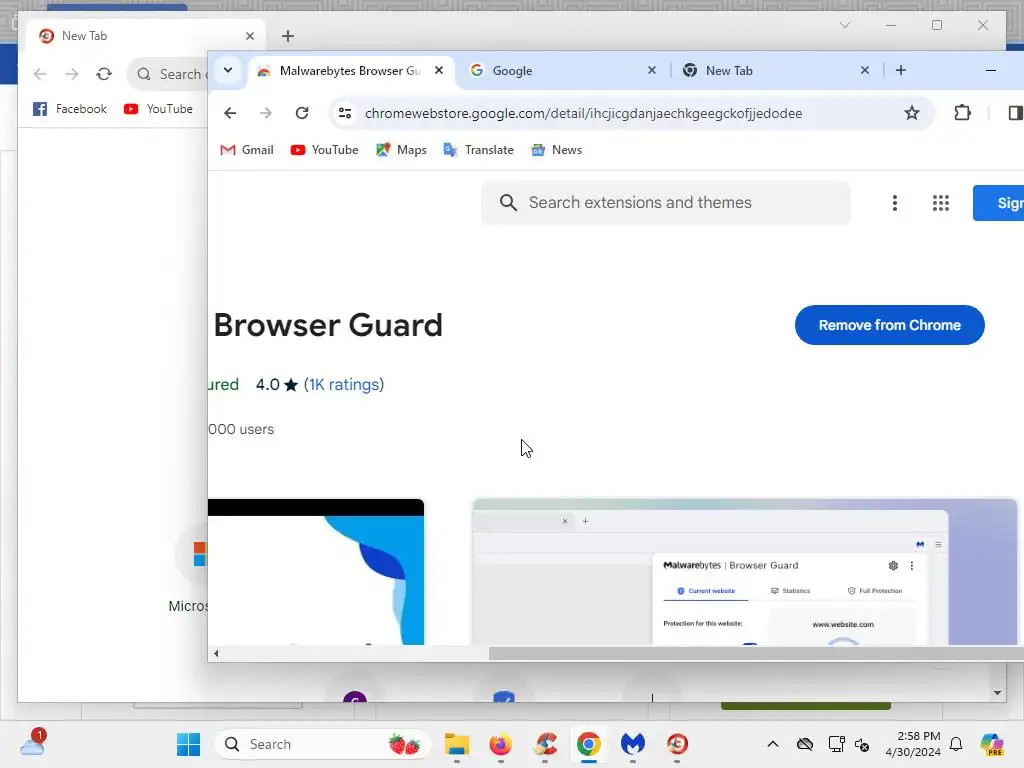The width and height of the screenshot is (1024, 768).
Task: Open the red swirl browser taskbar icon
Action: click(x=677, y=744)
